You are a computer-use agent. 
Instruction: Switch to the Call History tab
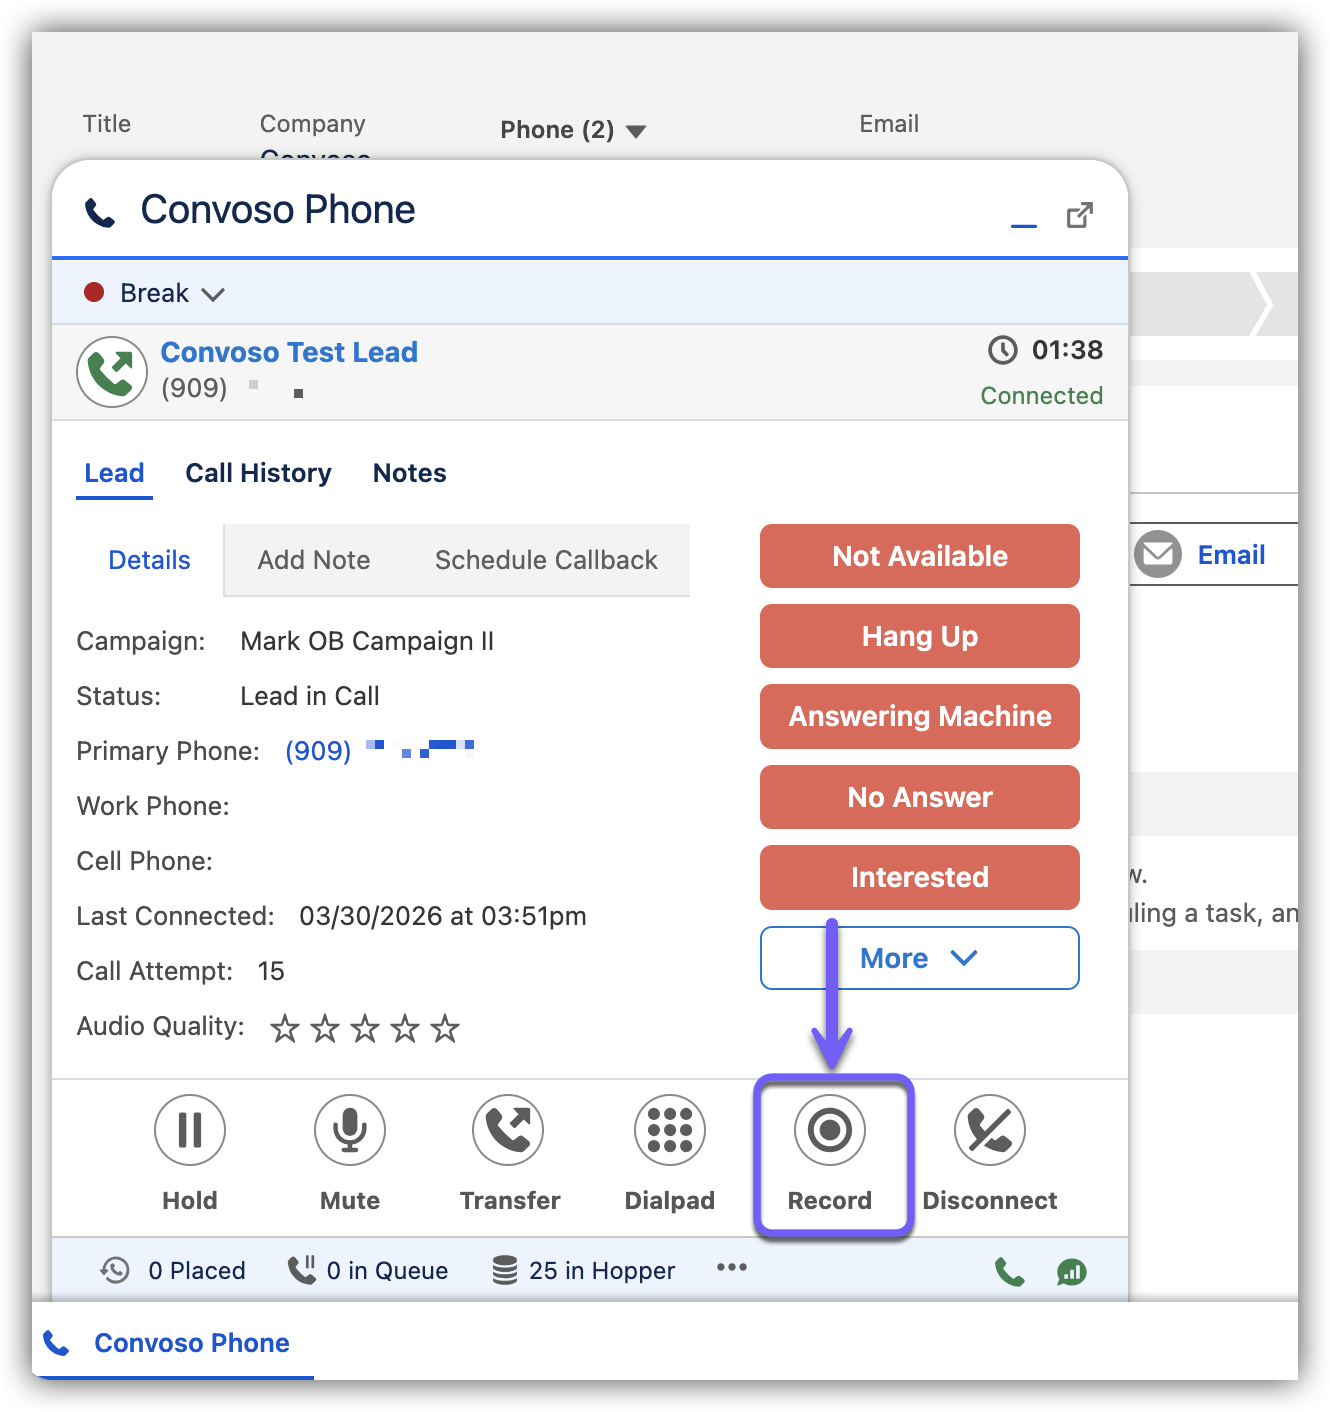[258, 473]
